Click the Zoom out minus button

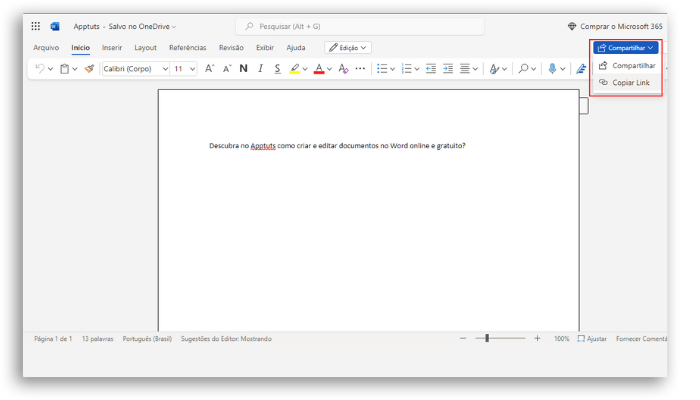[463, 339]
